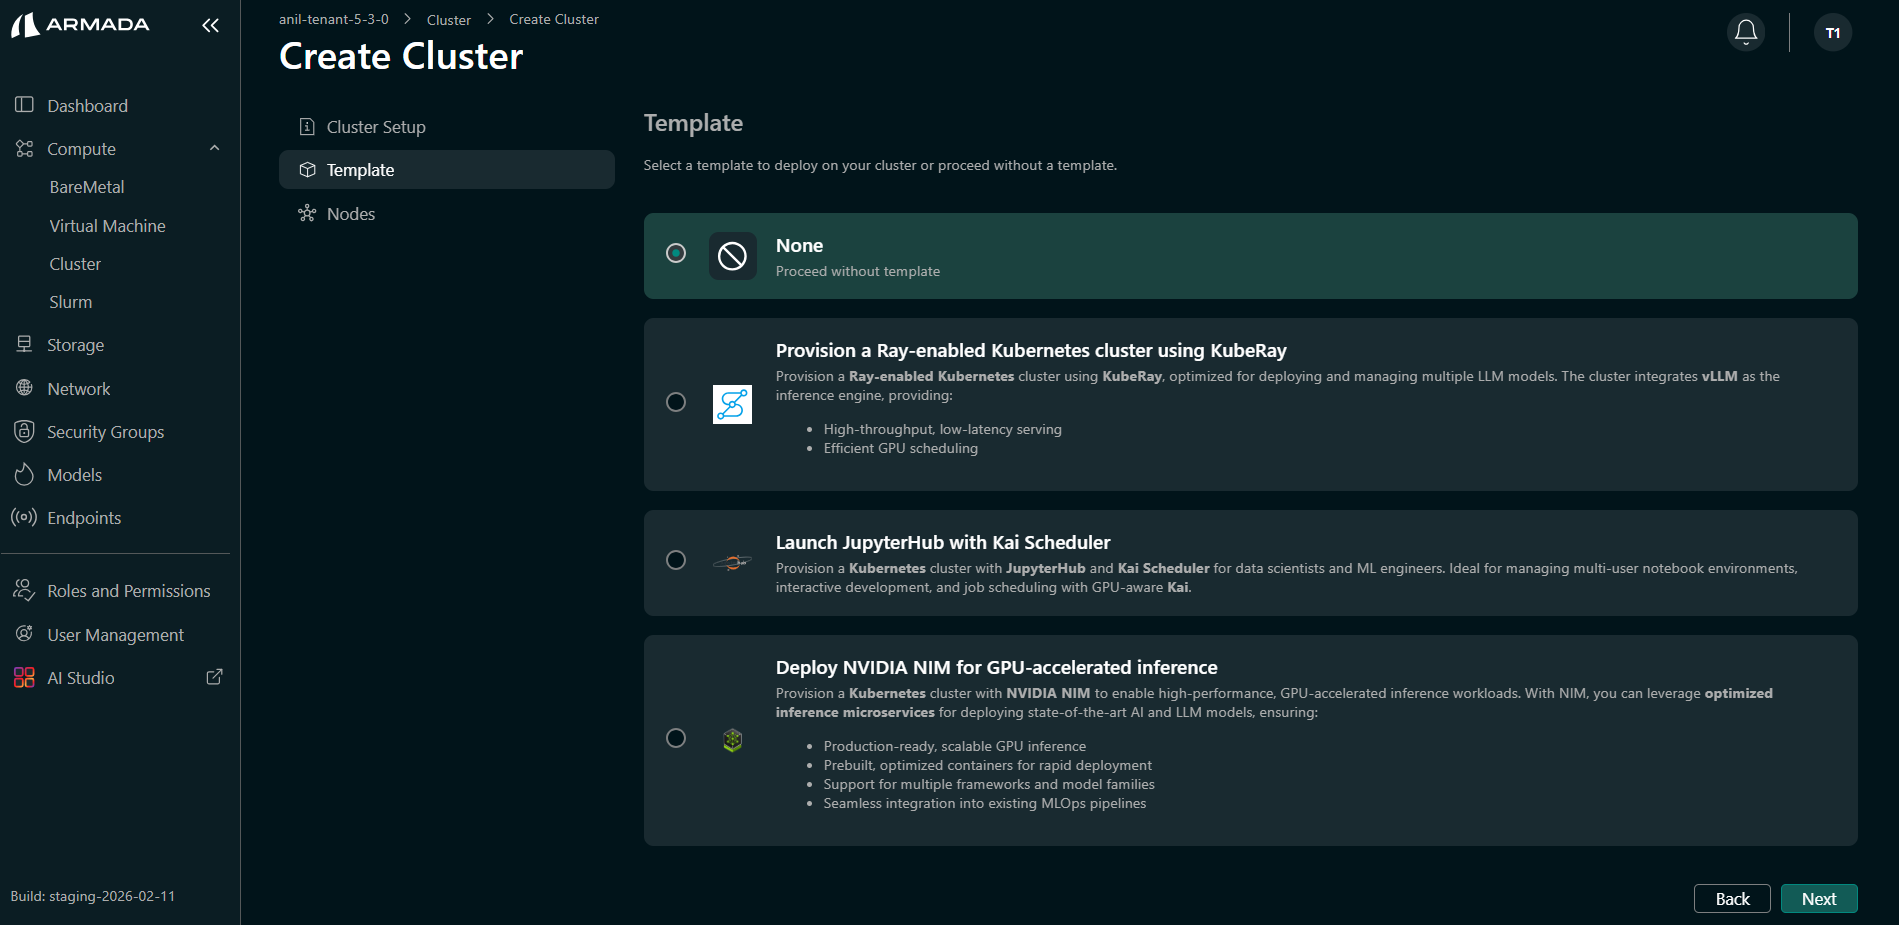Switch to the Cluster Setup step

coord(376,126)
